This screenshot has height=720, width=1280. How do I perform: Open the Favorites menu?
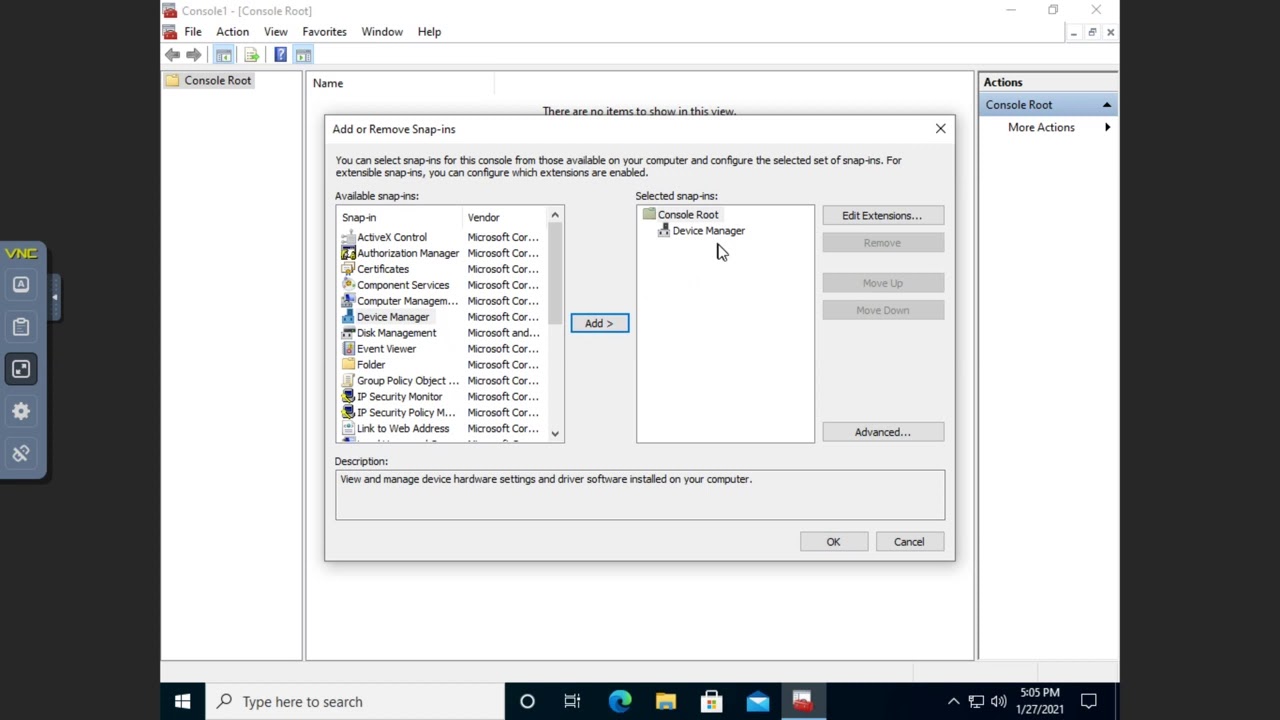pos(324,32)
